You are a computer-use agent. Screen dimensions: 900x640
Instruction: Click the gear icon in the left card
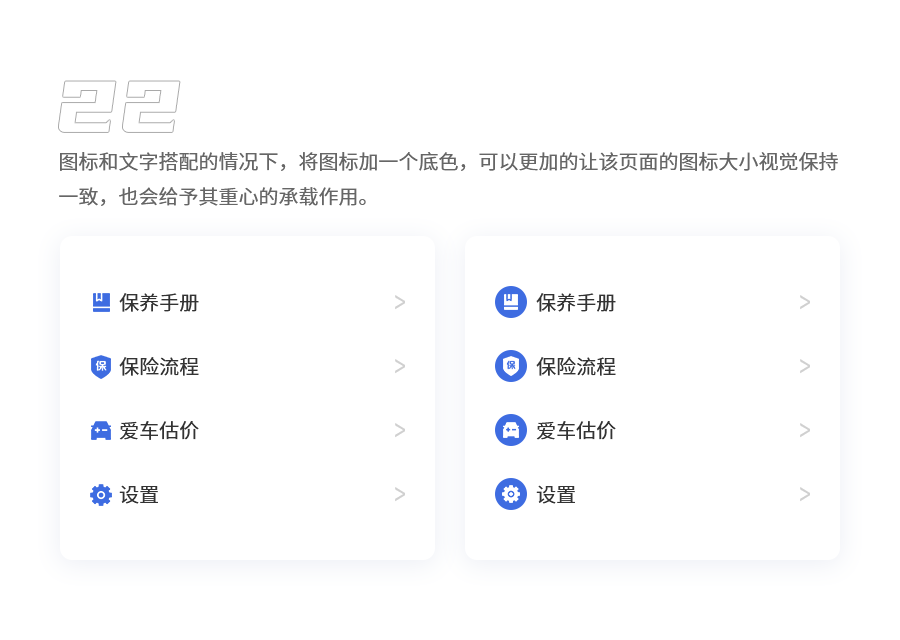click(x=101, y=494)
